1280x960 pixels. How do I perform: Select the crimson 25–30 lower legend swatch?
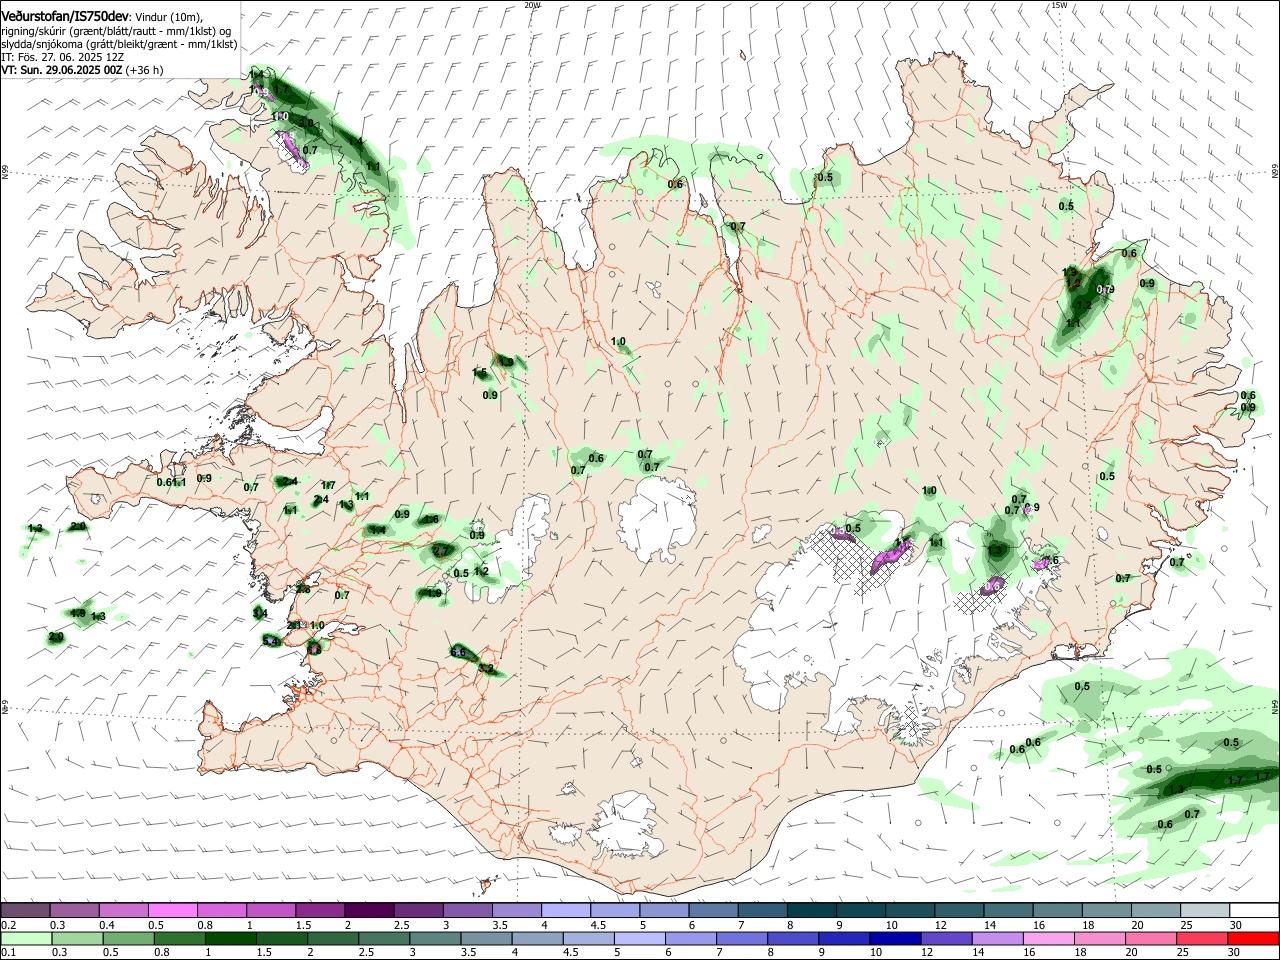[x=1203, y=938]
